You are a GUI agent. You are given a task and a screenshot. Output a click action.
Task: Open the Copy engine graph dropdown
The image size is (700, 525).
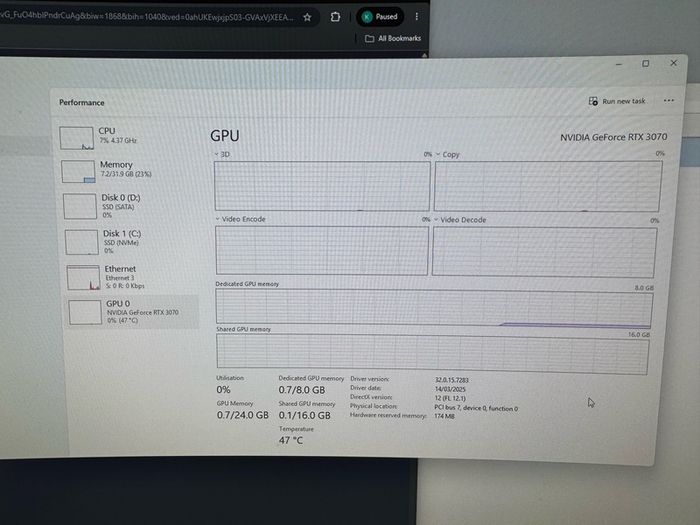tap(447, 154)
